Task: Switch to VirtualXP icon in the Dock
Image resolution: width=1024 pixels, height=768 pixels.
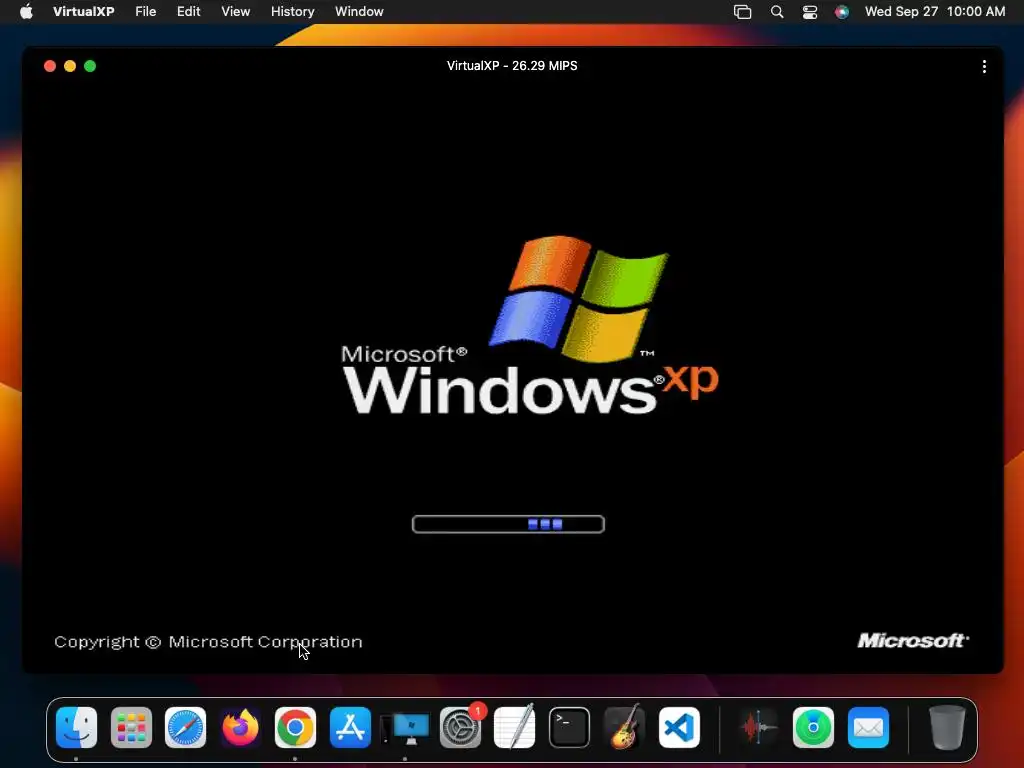Action: pos(405,729)
